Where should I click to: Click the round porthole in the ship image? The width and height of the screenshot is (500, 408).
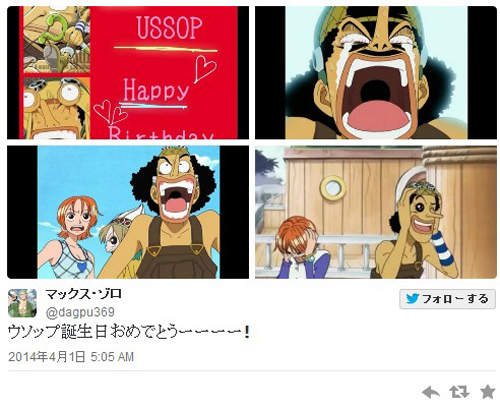coord(333,188)
